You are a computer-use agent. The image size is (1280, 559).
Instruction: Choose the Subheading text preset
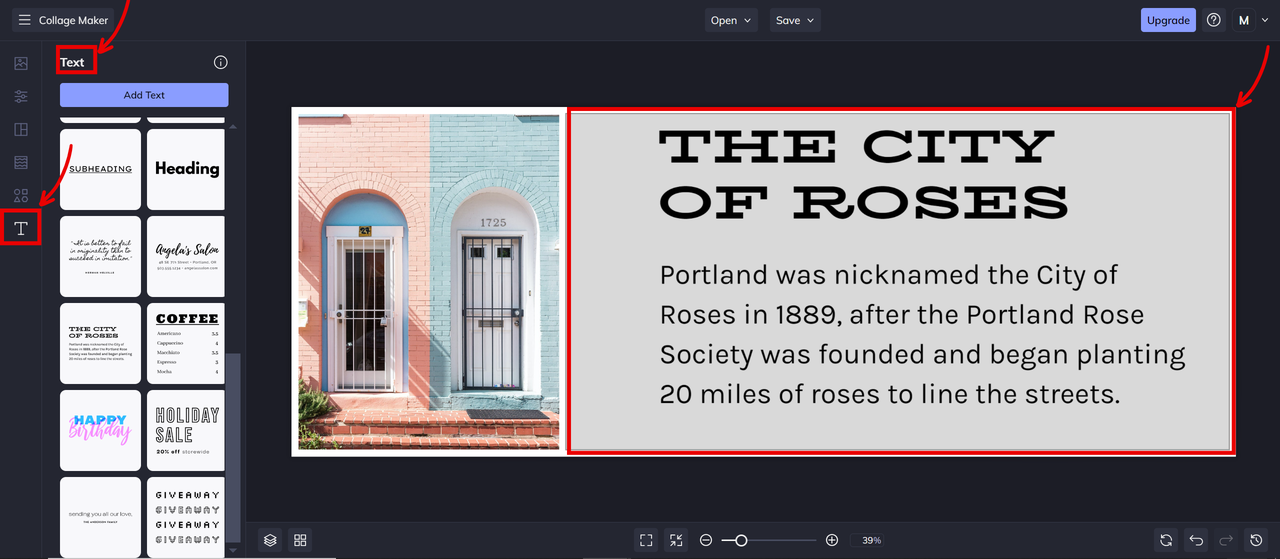click(x=101, y=169)
